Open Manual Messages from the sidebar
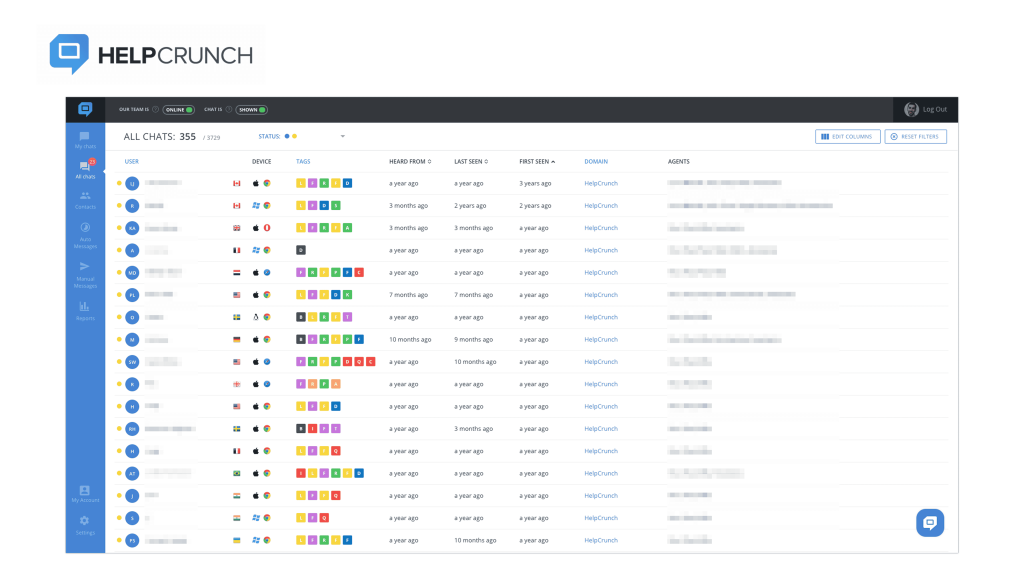Image resolution: width=1024 pixels, height=576 pixels. [85, 270]
